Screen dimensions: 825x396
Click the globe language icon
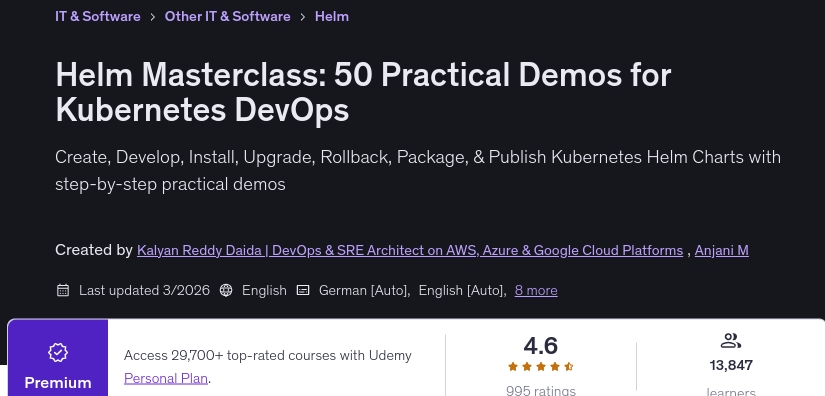[x=226, y=290]
